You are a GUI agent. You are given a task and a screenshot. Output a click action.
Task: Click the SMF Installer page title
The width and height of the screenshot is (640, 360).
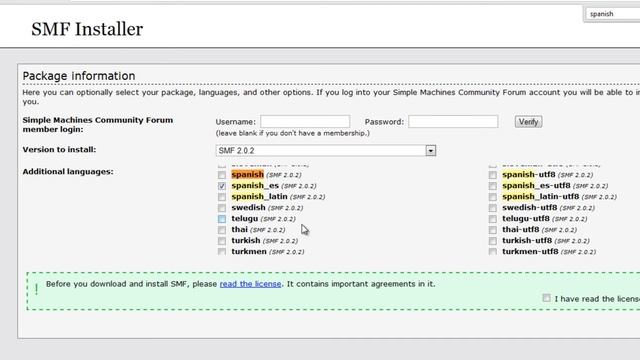click(87, 29)
